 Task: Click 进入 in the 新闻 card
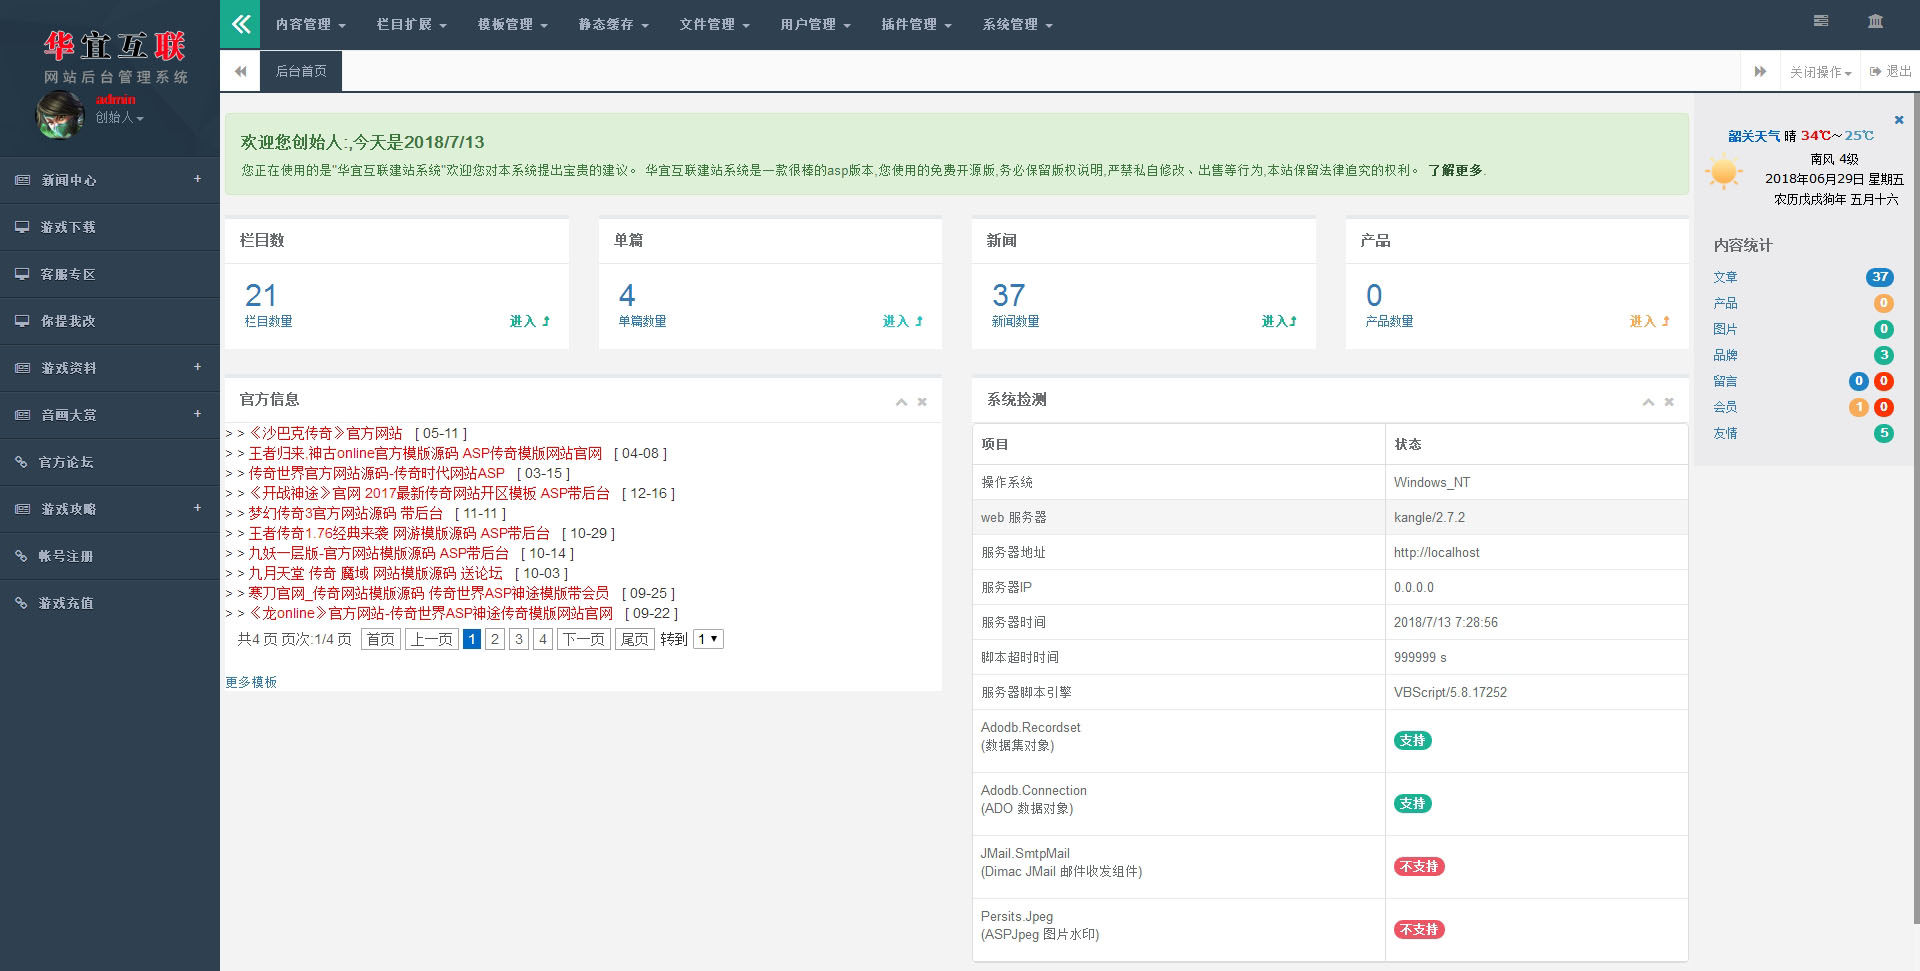click(x=1279, y=321)
